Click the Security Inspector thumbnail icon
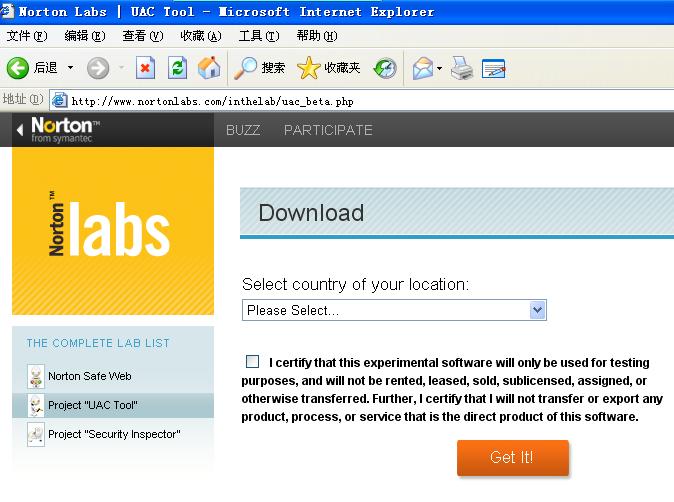 click(36, 435)
